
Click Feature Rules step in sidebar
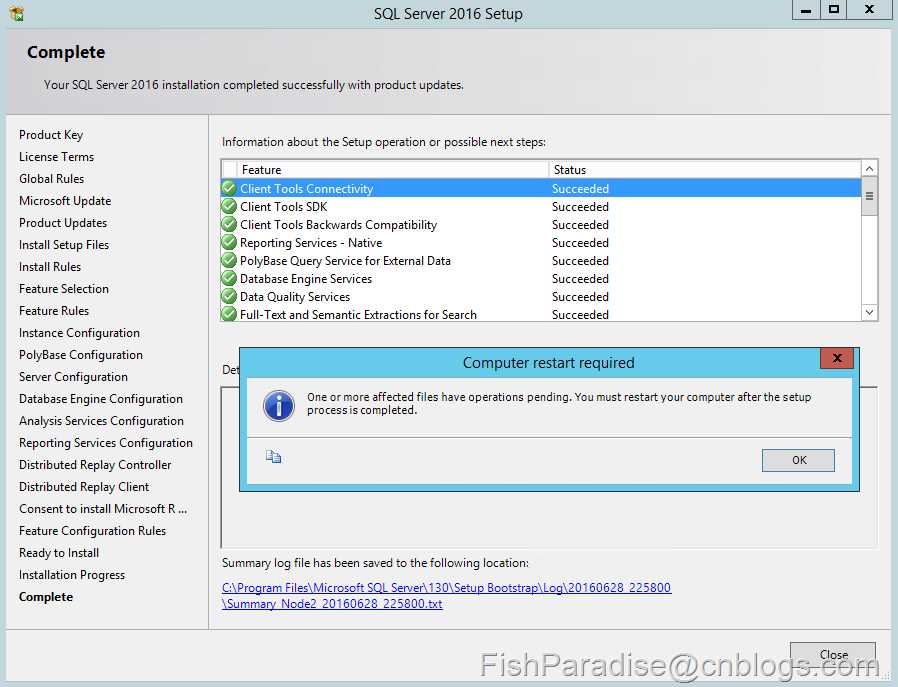pyautogui.click(x=54, y=311)
